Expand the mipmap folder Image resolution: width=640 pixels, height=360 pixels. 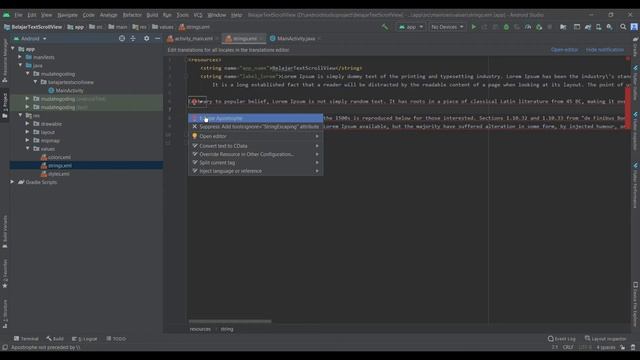(x=27, y=140)
